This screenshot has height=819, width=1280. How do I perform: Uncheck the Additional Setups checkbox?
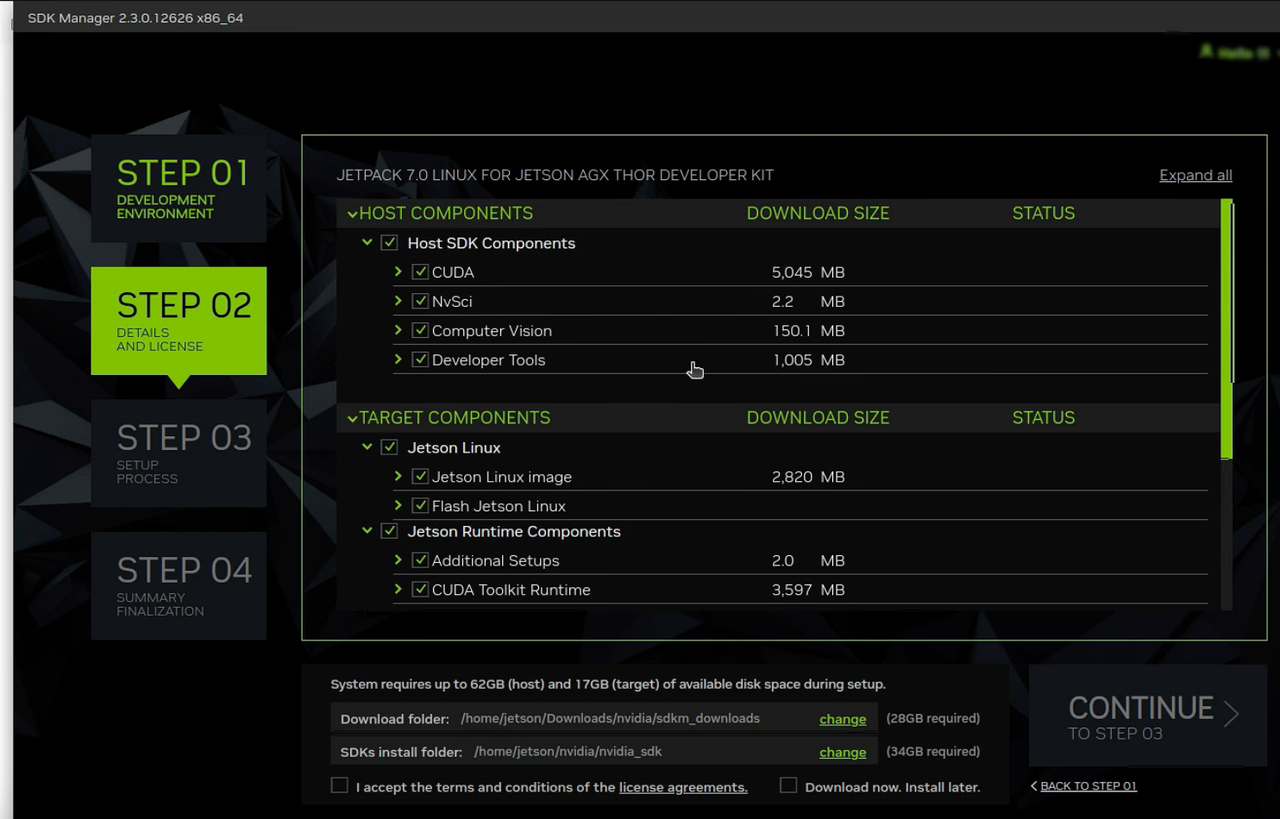pyautogui.click(x=420, y=560)
